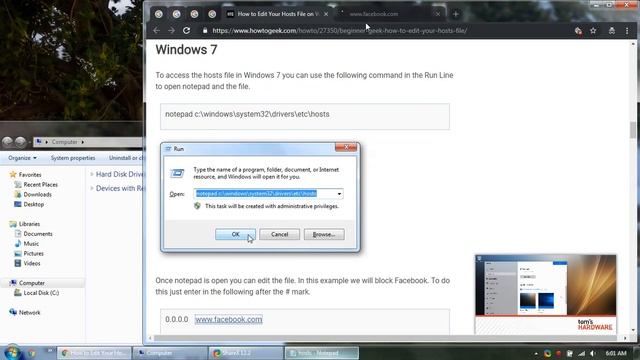This screenshot has width=640, height=360.
Task: Collapse the Devices with Removable Storage group
Action: 92,188
